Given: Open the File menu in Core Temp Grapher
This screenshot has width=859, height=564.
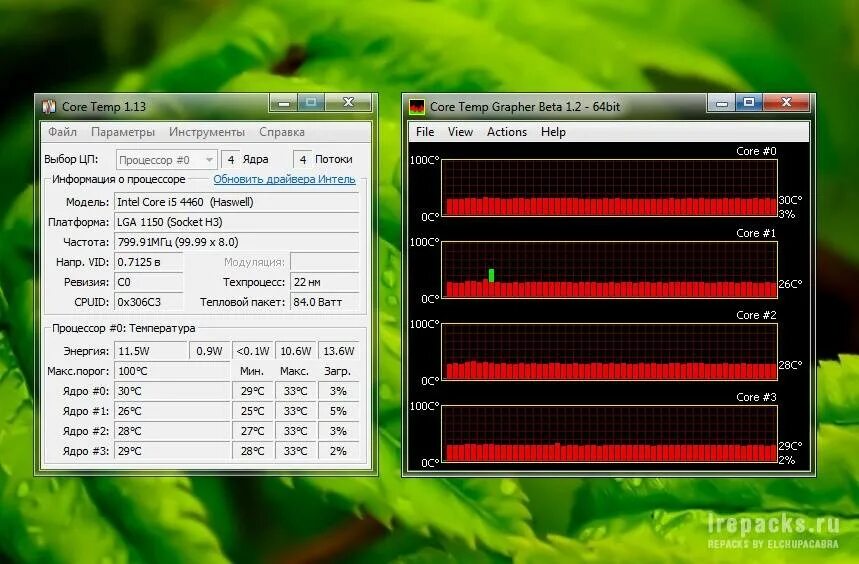Looking at the screenshot, I should click(425, 132).
